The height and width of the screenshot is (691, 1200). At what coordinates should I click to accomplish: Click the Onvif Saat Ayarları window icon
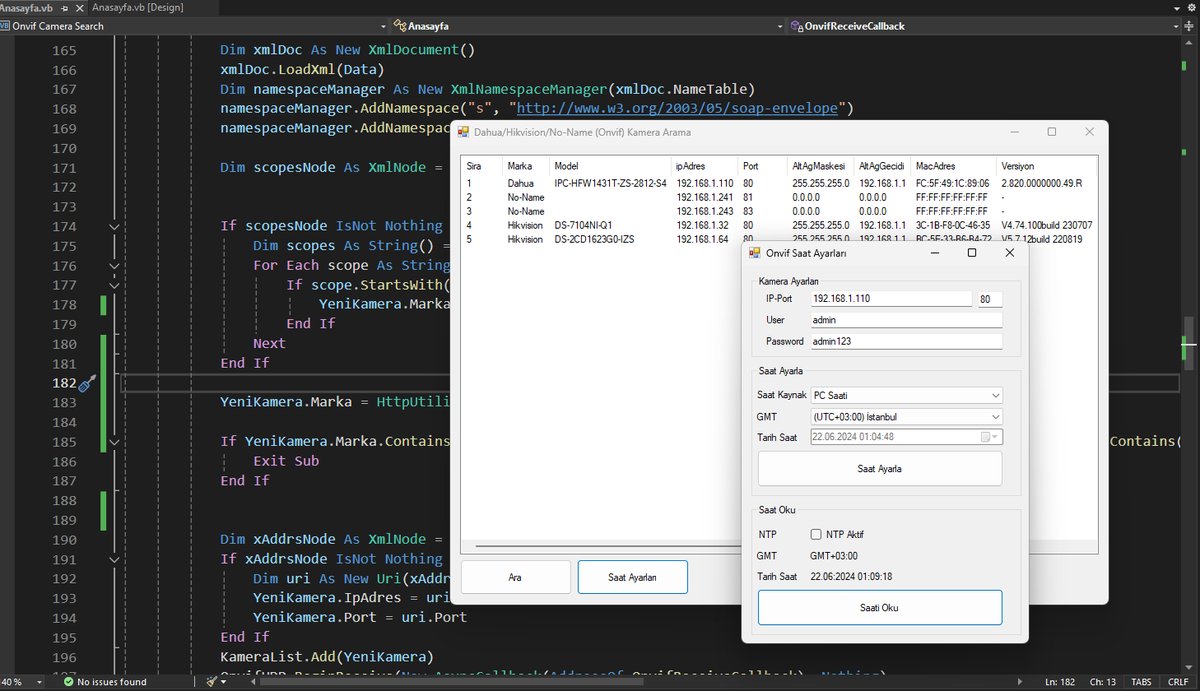[x=755, y=253]
